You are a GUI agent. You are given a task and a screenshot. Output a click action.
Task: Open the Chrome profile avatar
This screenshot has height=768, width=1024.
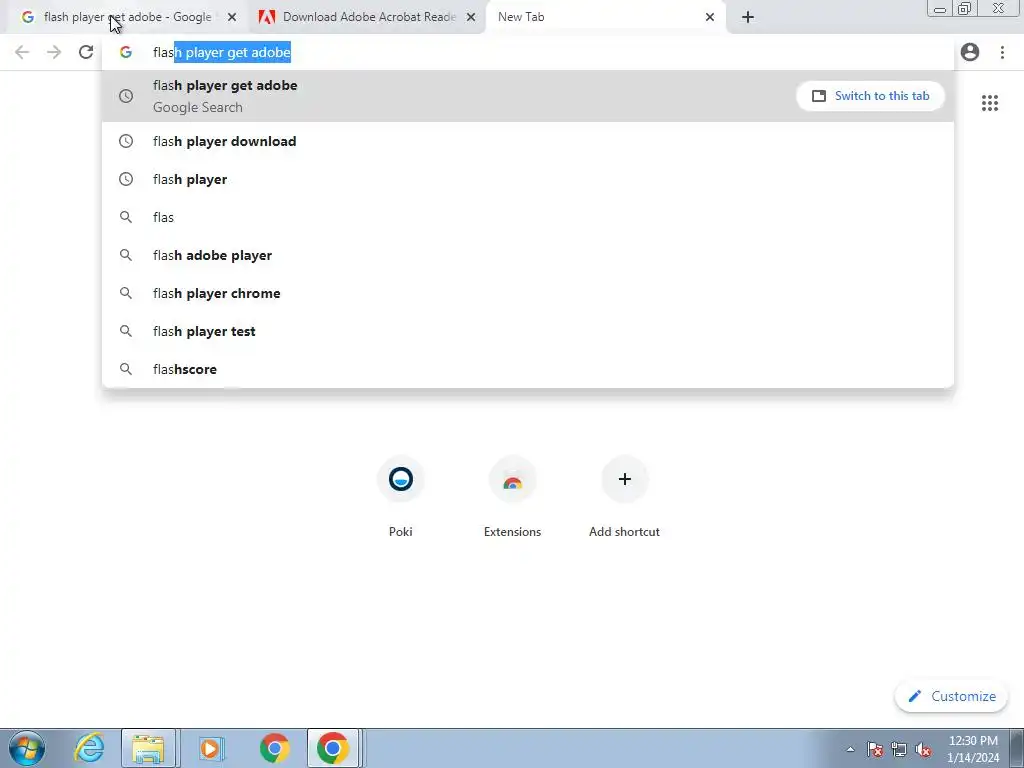[970, 52]
